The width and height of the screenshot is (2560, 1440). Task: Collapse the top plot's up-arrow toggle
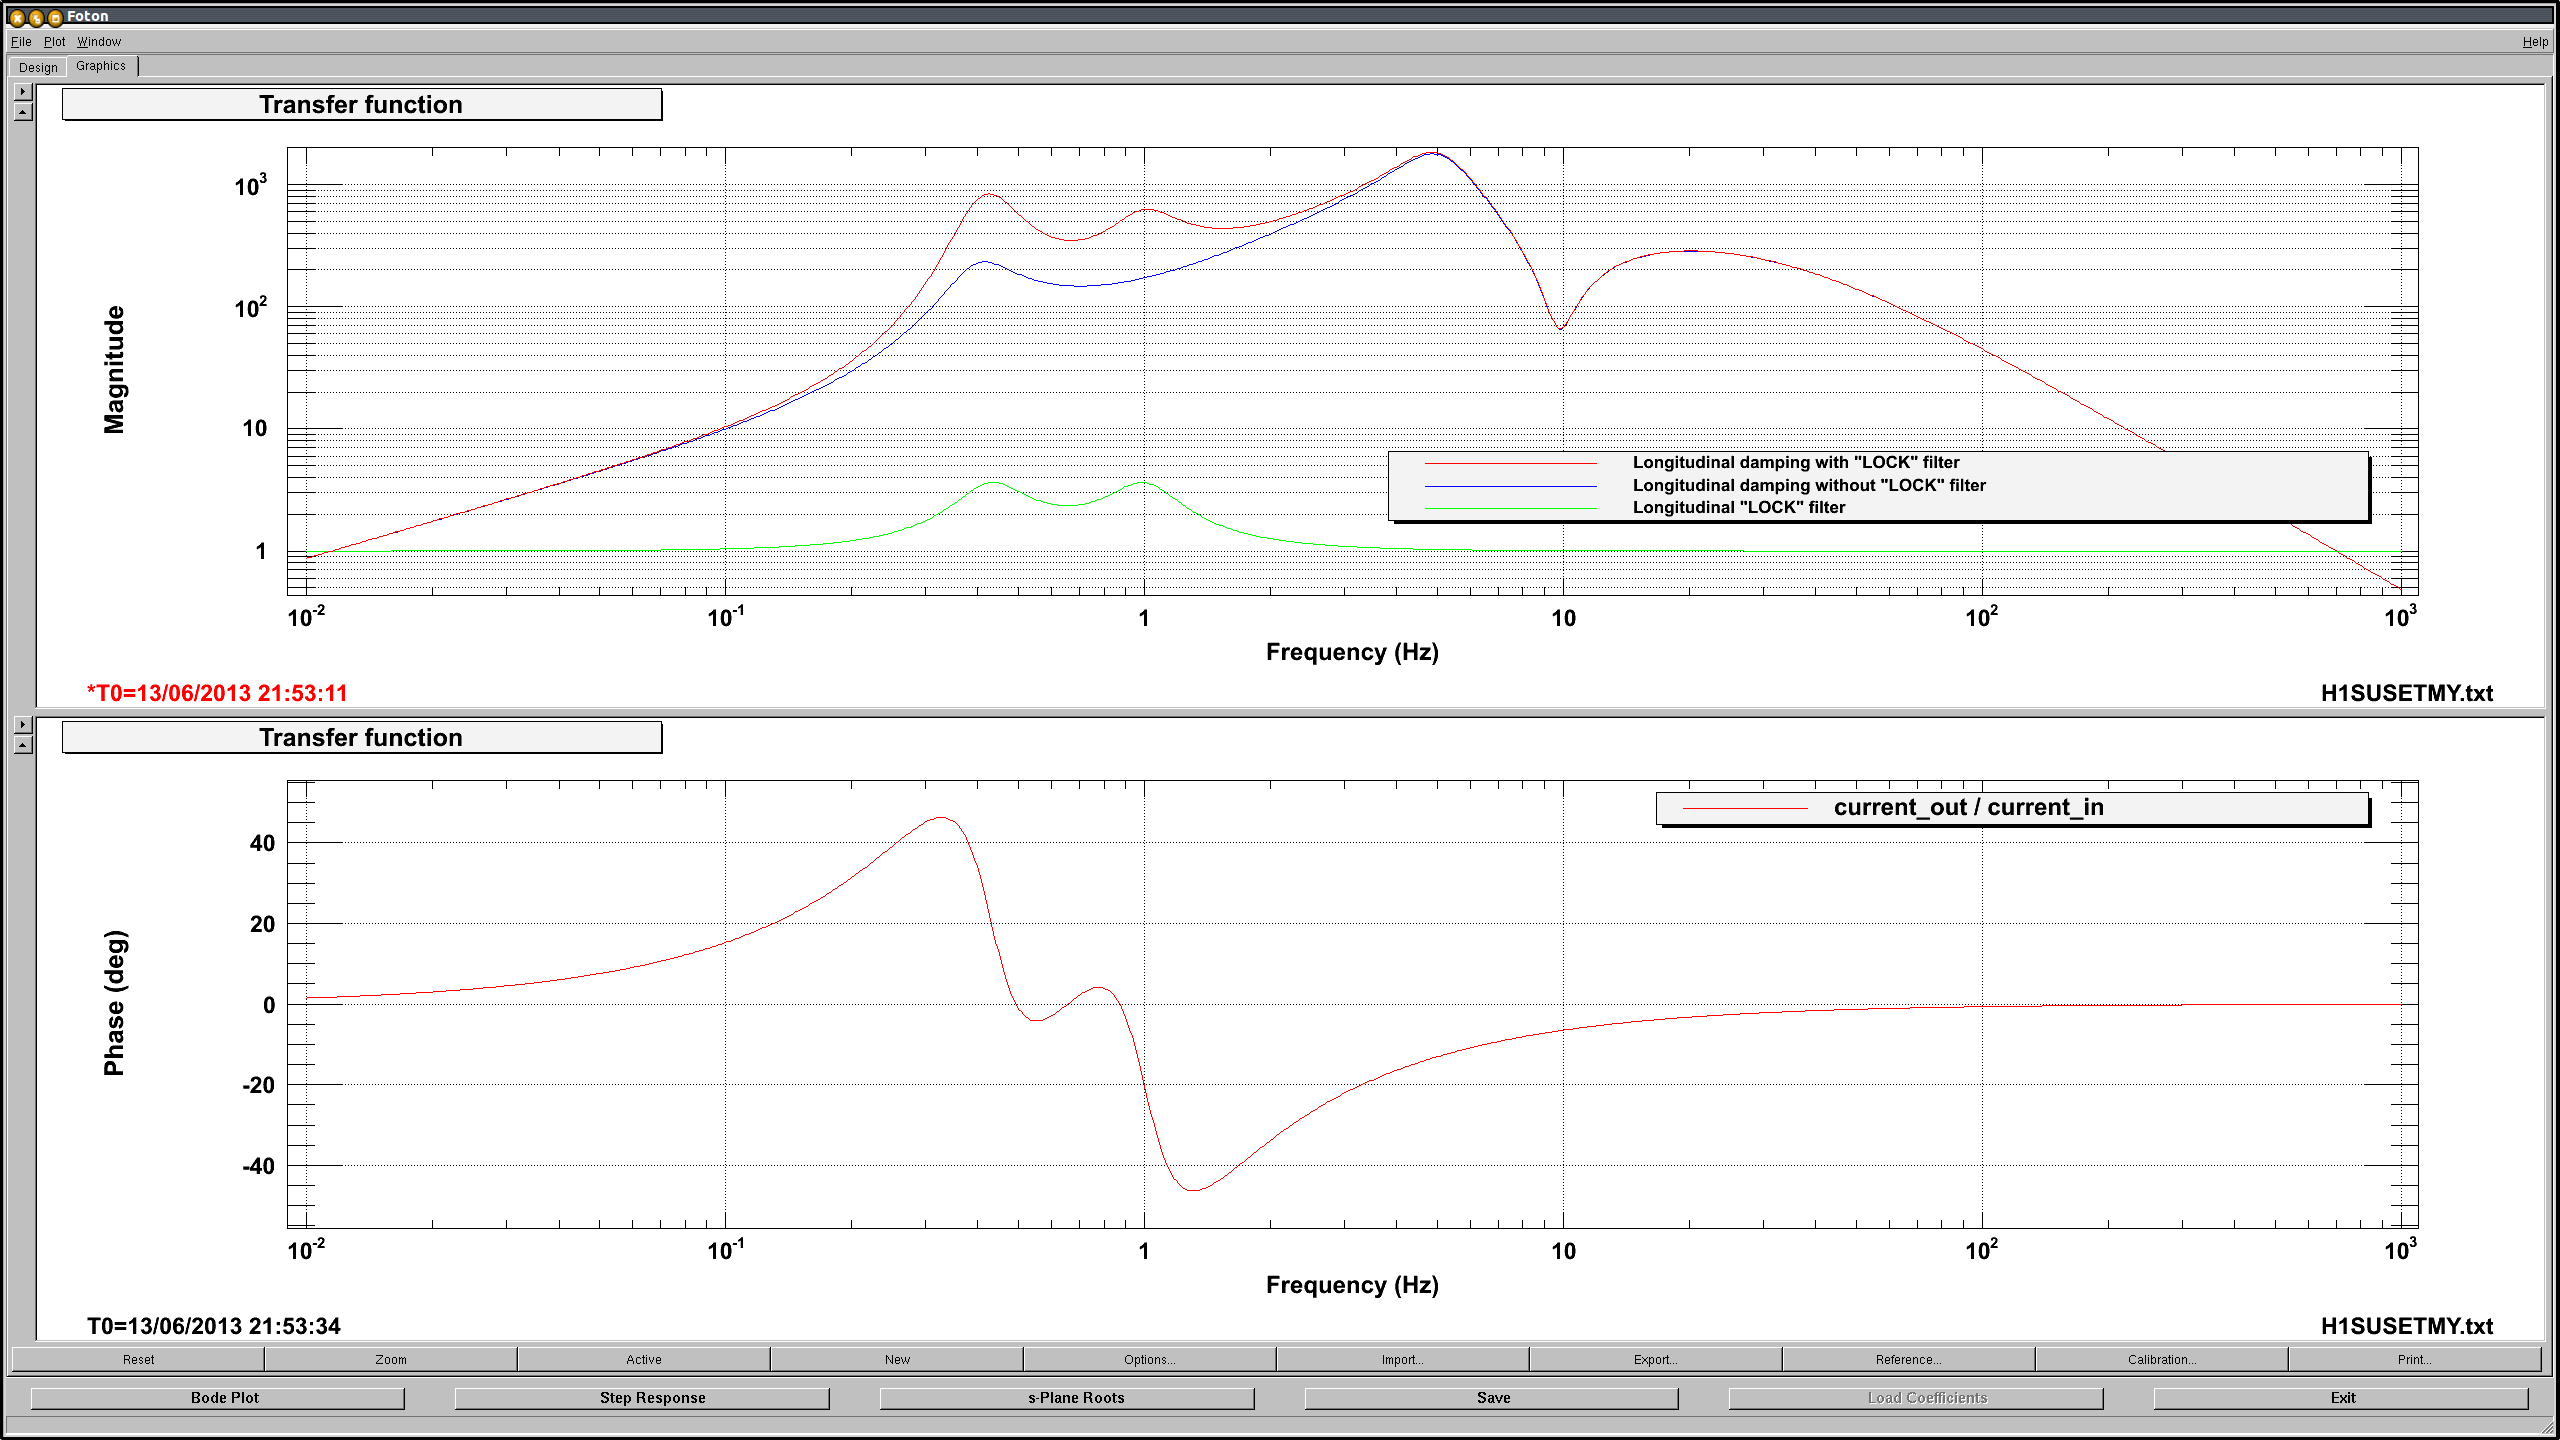(23, 112)
